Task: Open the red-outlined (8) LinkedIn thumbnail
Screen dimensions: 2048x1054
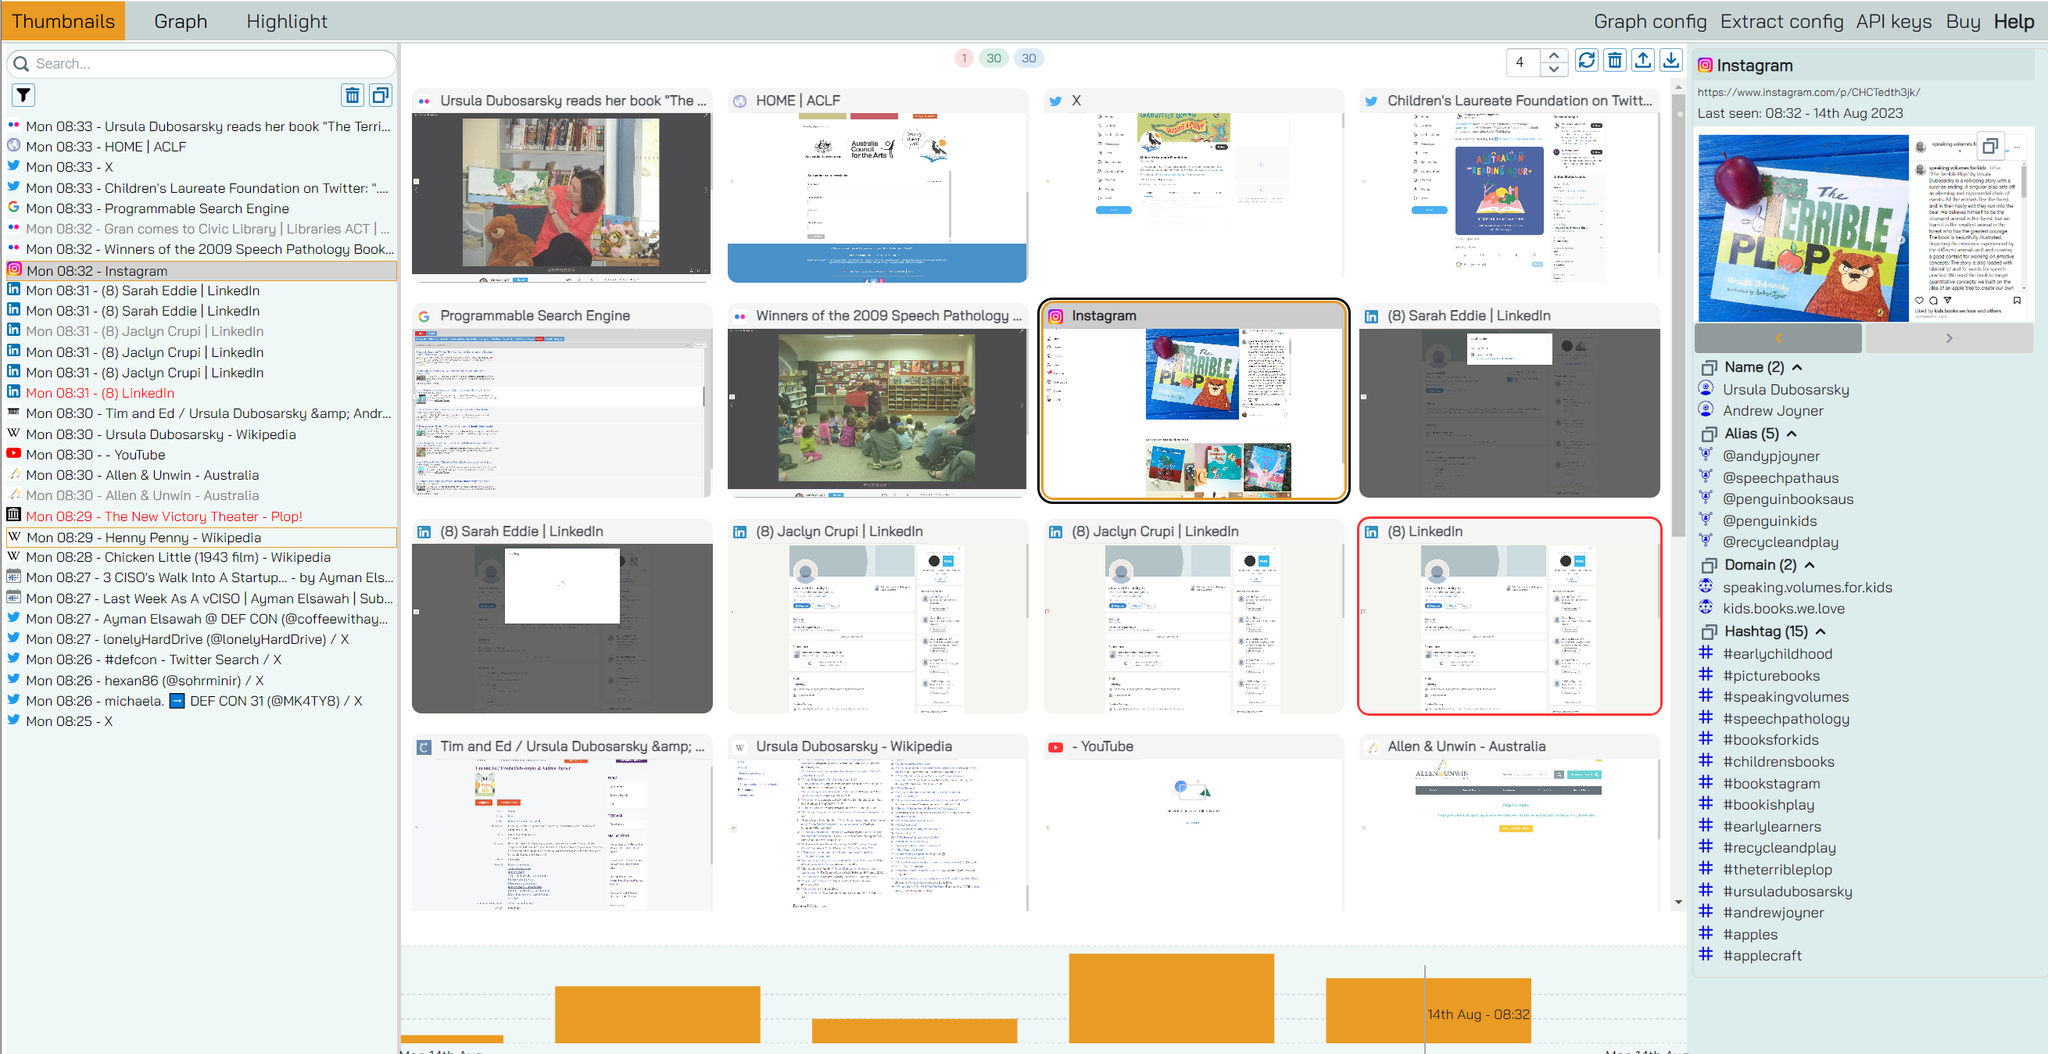Action: 1509,616
